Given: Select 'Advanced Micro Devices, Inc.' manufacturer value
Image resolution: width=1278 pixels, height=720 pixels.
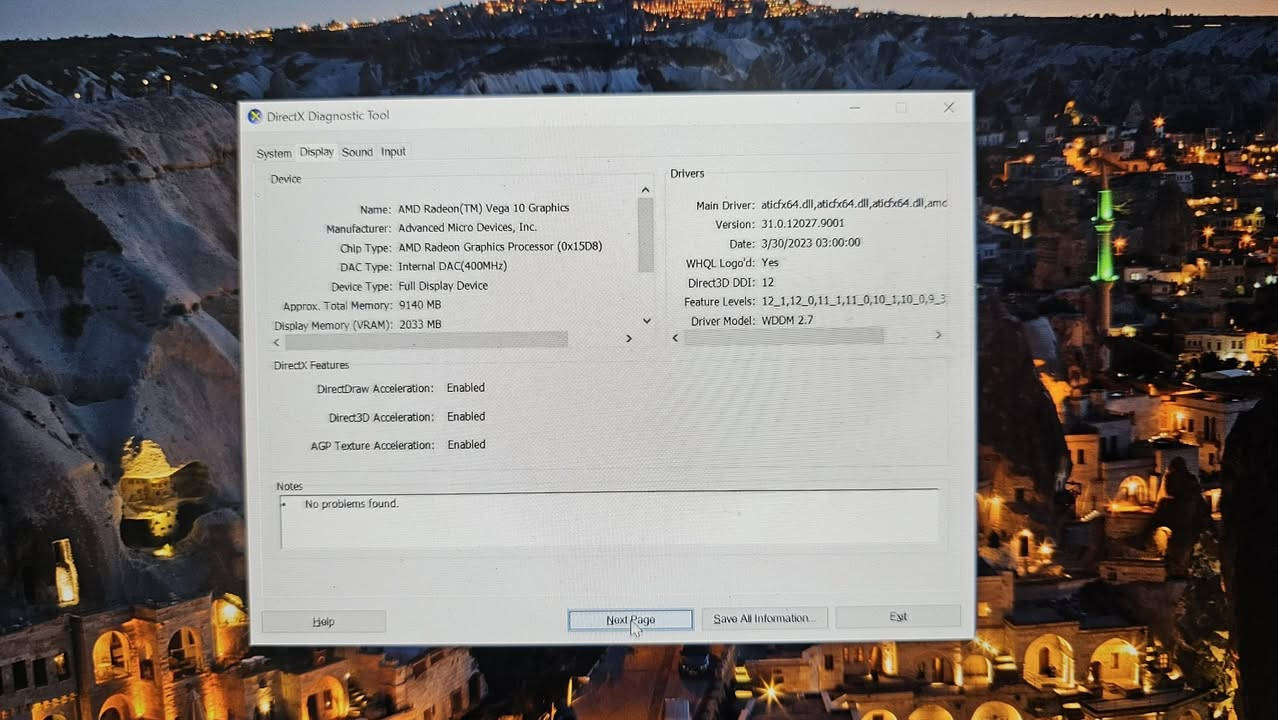Looking at the screenshot, I should pyautogui.click(x=467, y=228).
